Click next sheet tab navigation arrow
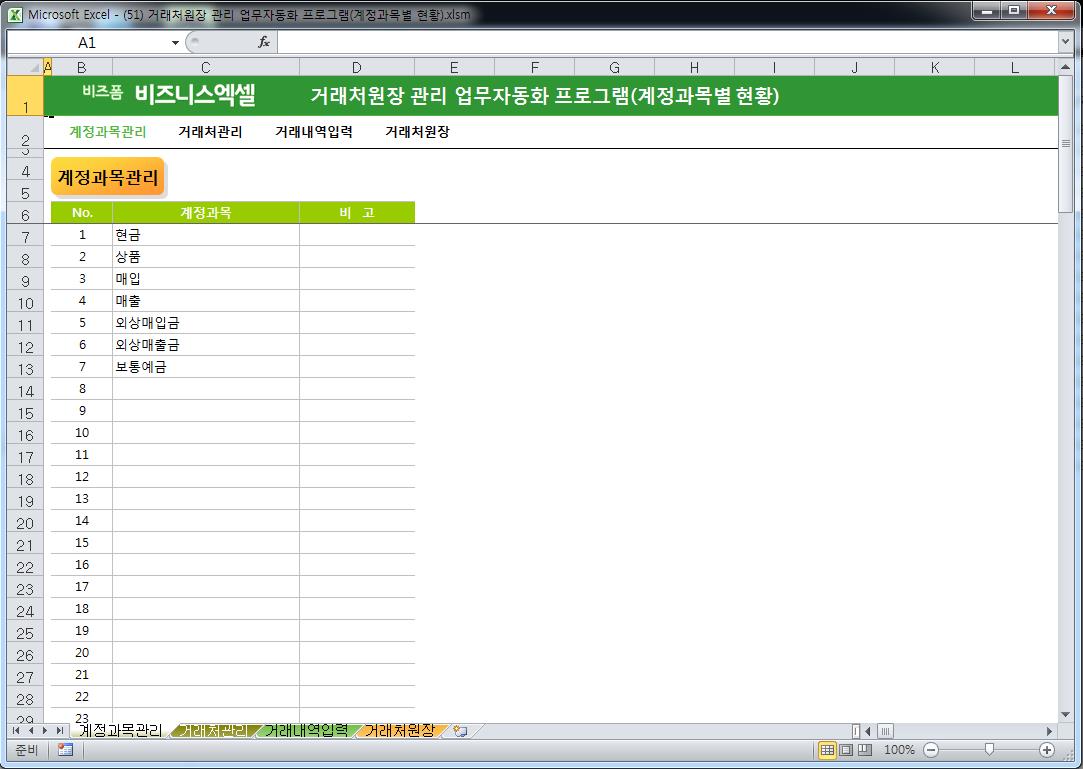Viewport: 1083px width, 769px height. point(45,730)
